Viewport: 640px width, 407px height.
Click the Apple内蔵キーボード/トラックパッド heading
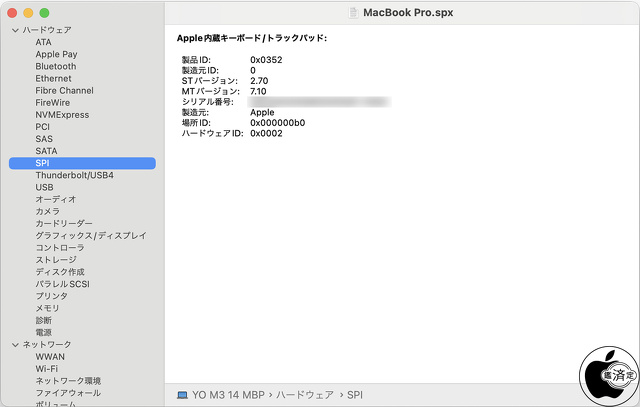[x=251, y=38]
